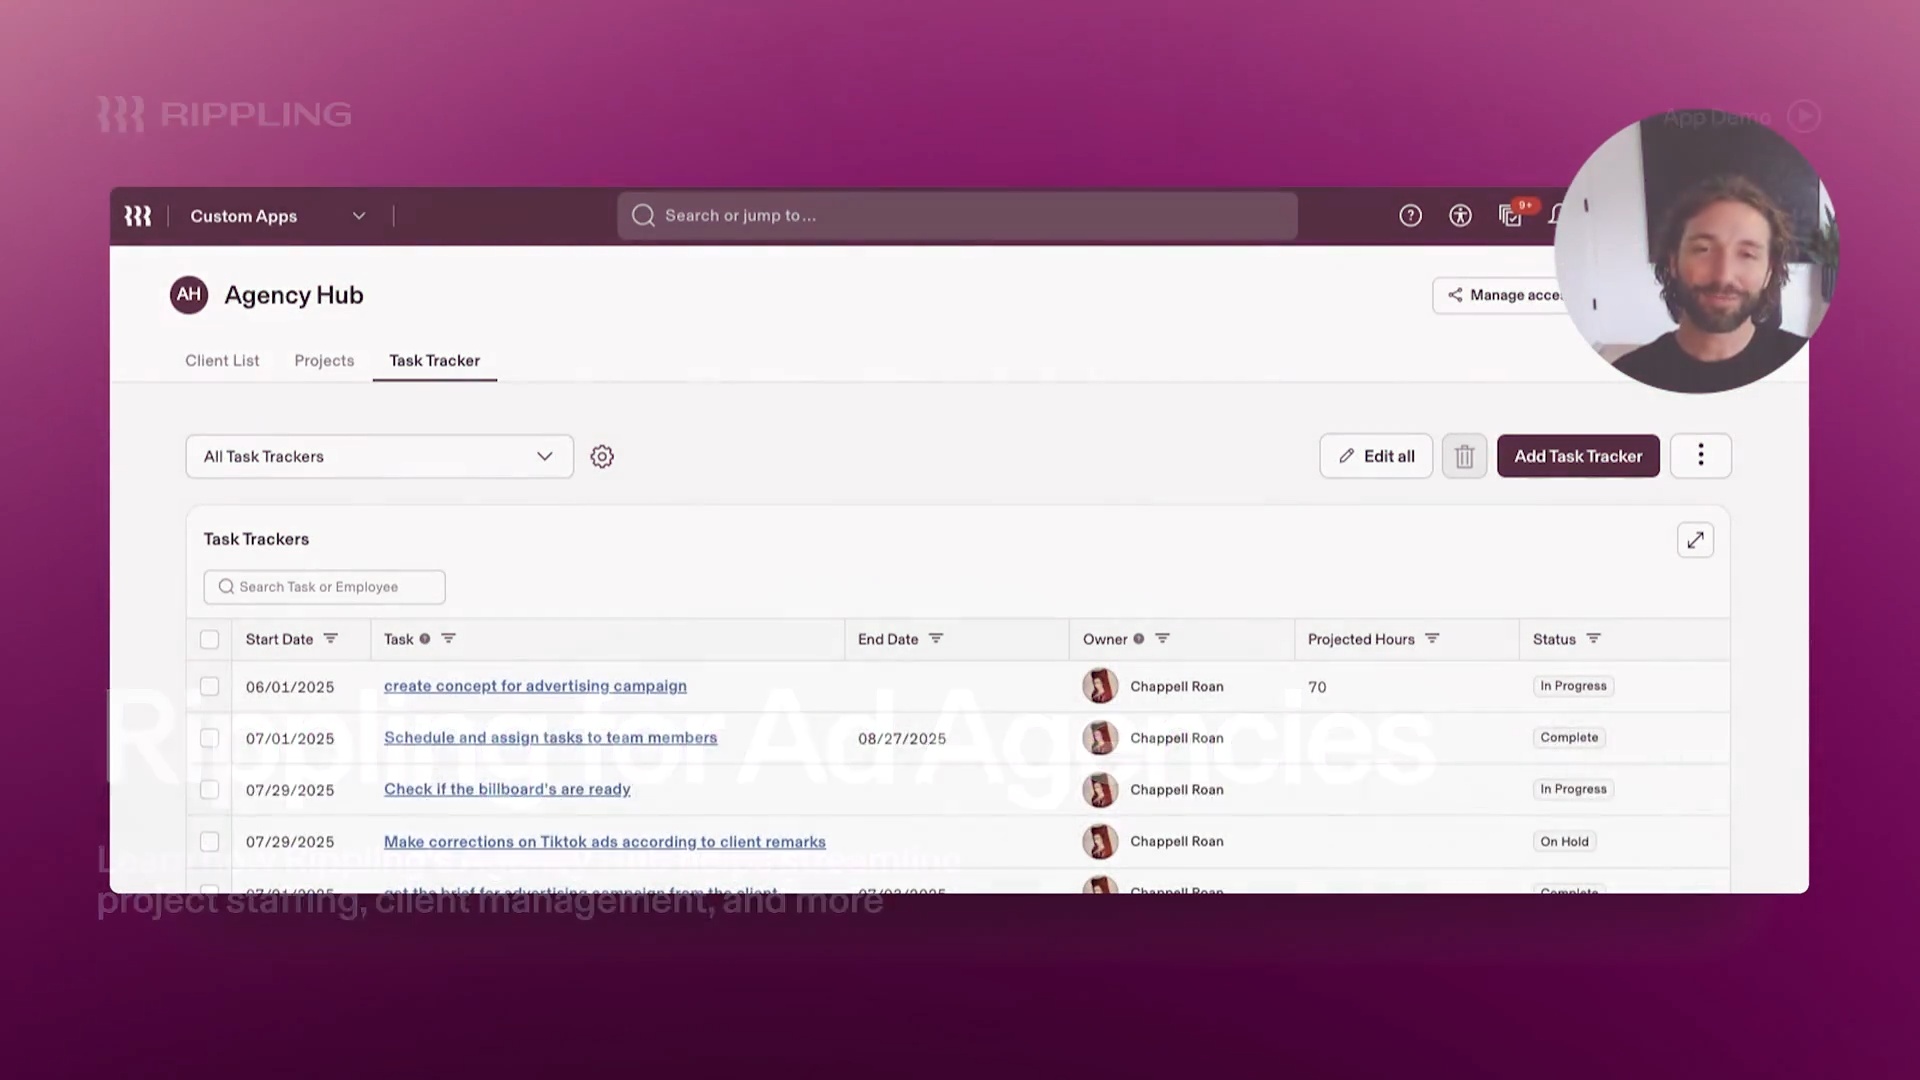Image resolution: width=1920 pixels, height=1080 pixels.
Task: Open 'create concept for advertising campaign' link
Action: click(x=535, y=686)
